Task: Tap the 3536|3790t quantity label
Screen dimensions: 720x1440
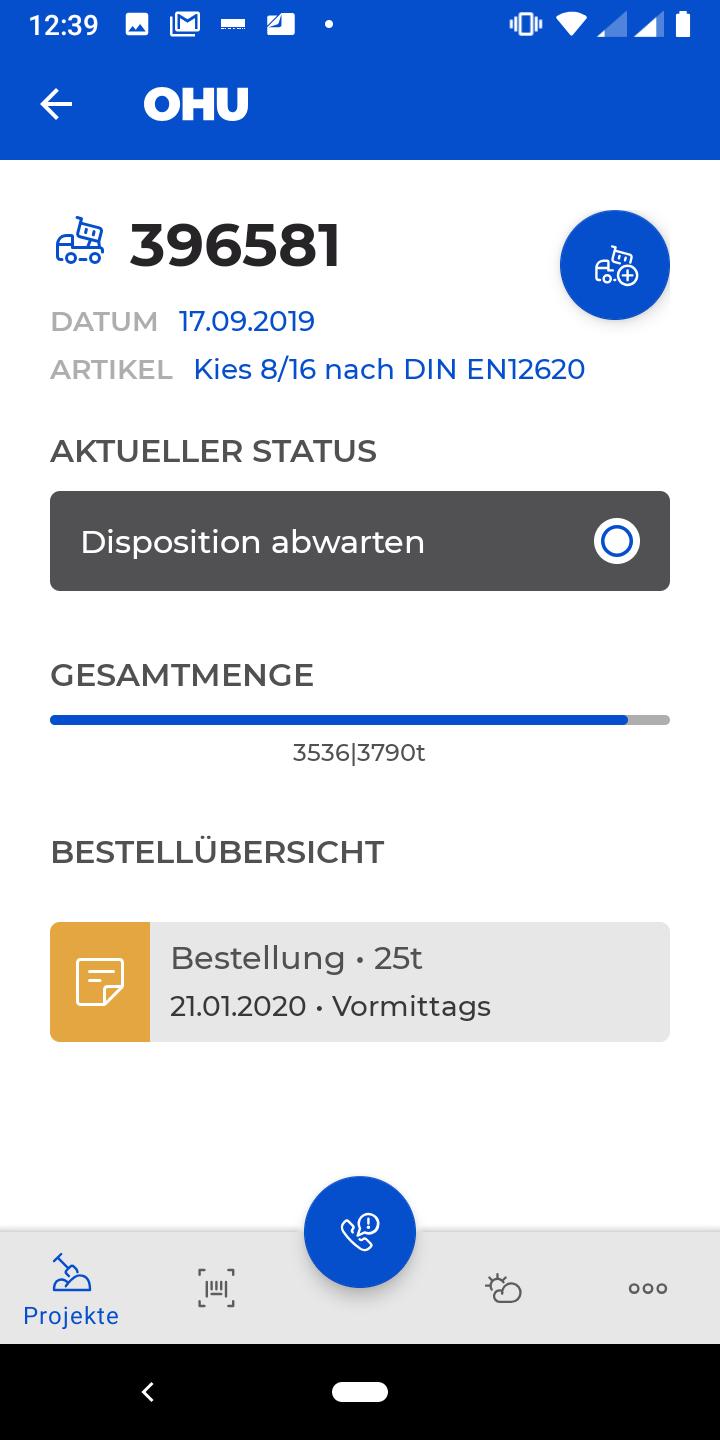Action: [x=359, y=753]
